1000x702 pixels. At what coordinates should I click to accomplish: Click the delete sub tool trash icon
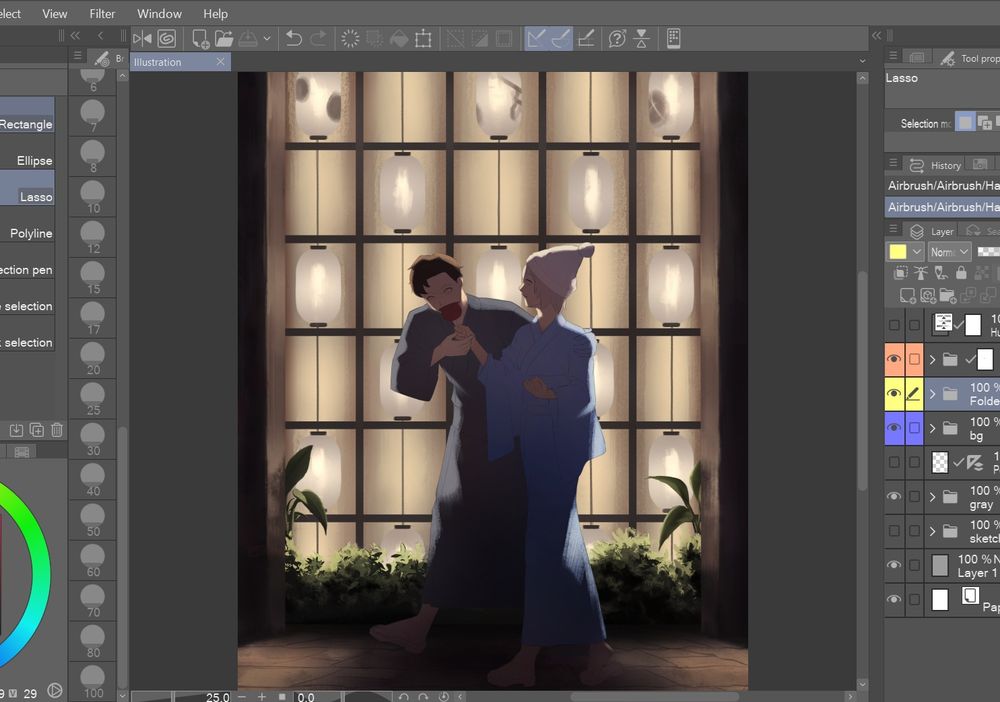[x=57, y=430]
